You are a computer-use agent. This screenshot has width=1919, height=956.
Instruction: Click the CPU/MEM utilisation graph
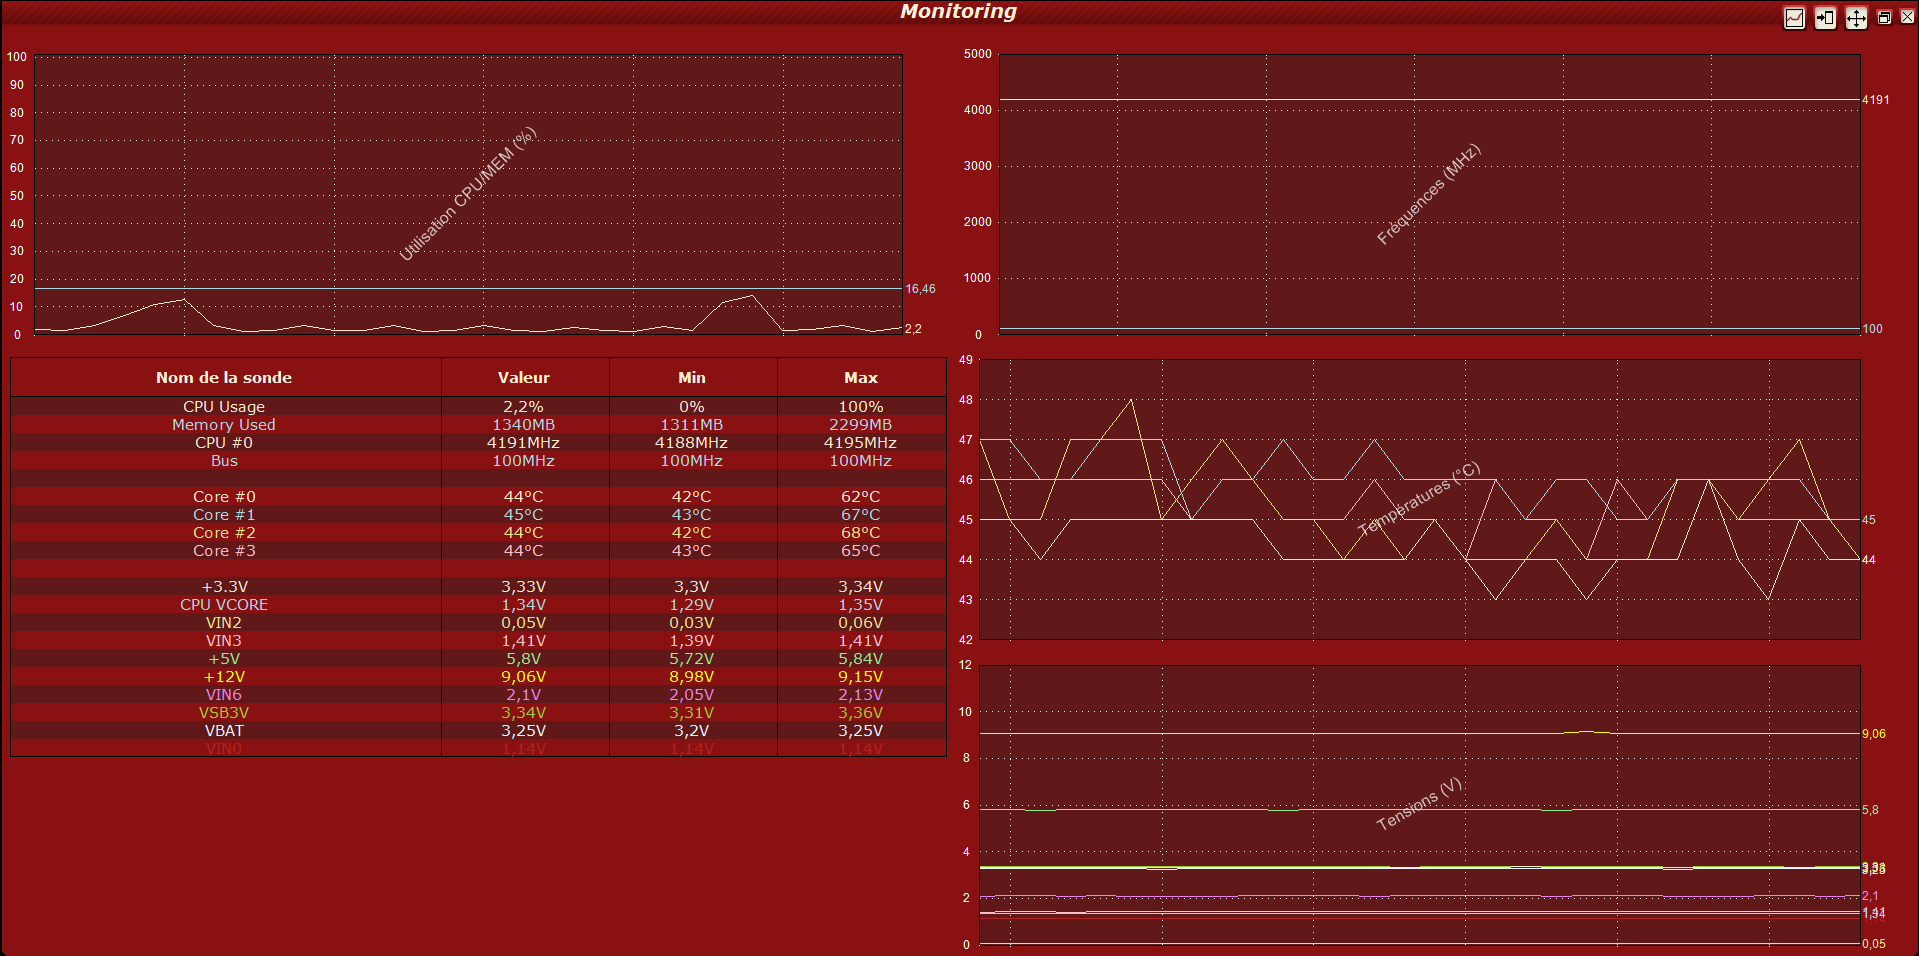click(468, 195)
